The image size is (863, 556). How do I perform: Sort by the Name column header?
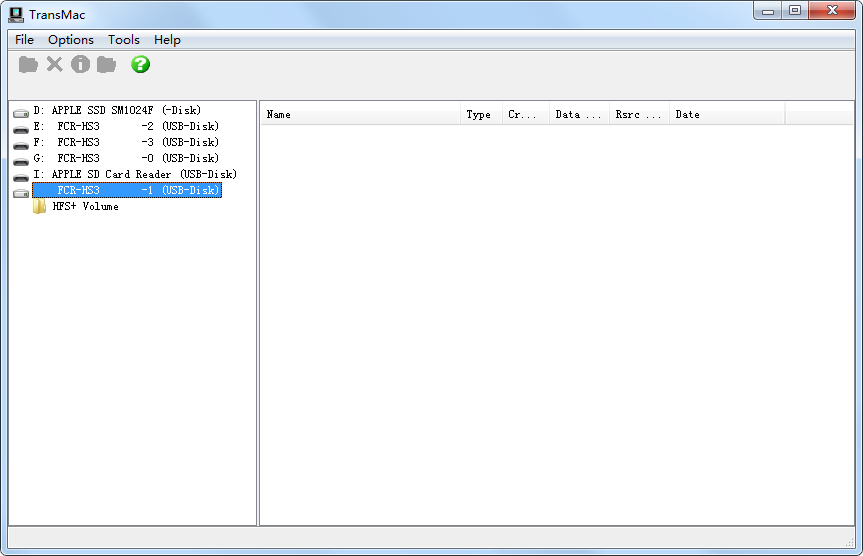361,115
